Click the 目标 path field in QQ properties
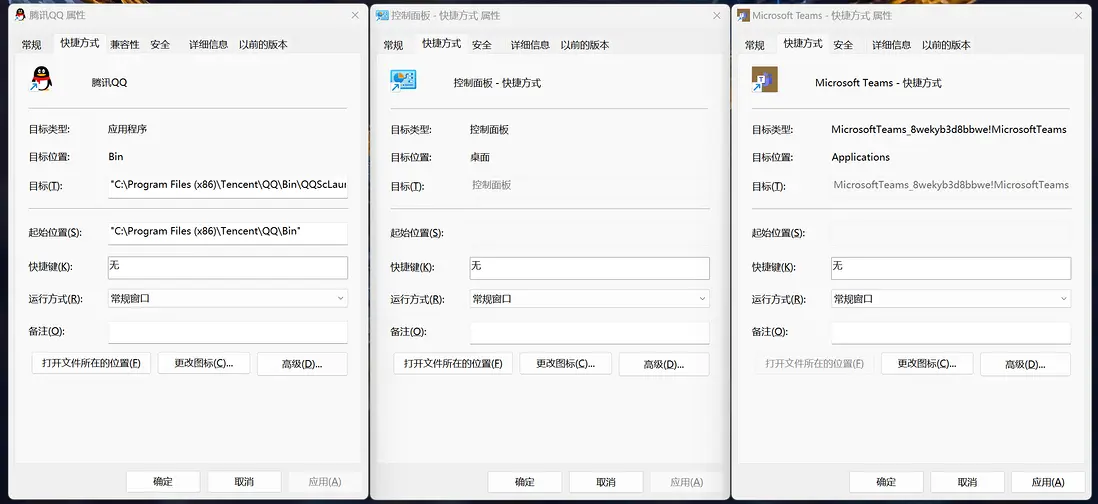This screenshot has width=1098, height=504. pyautogui.click(x=228, y=185)
